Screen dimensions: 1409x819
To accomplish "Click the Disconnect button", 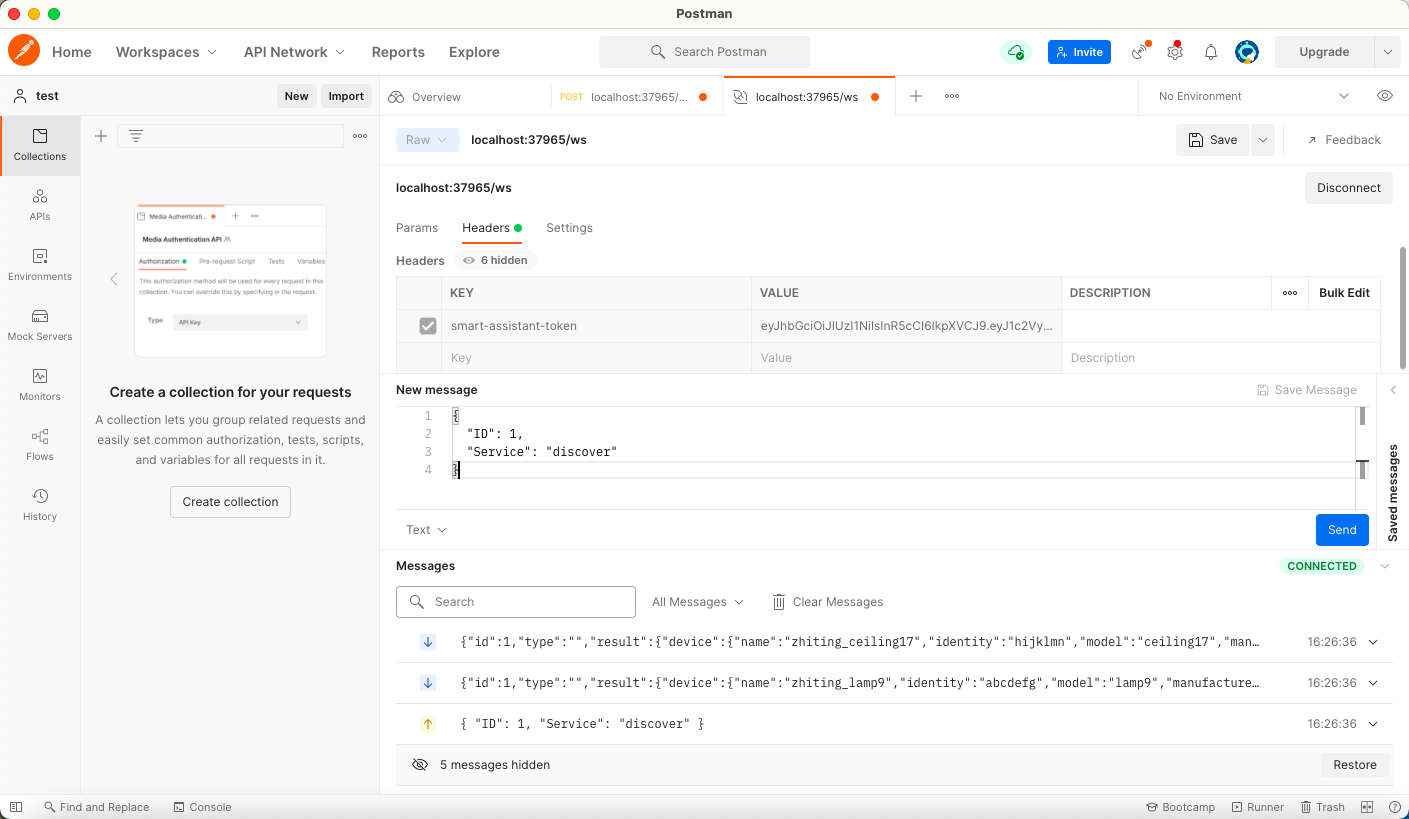I will coord(1348,188).
